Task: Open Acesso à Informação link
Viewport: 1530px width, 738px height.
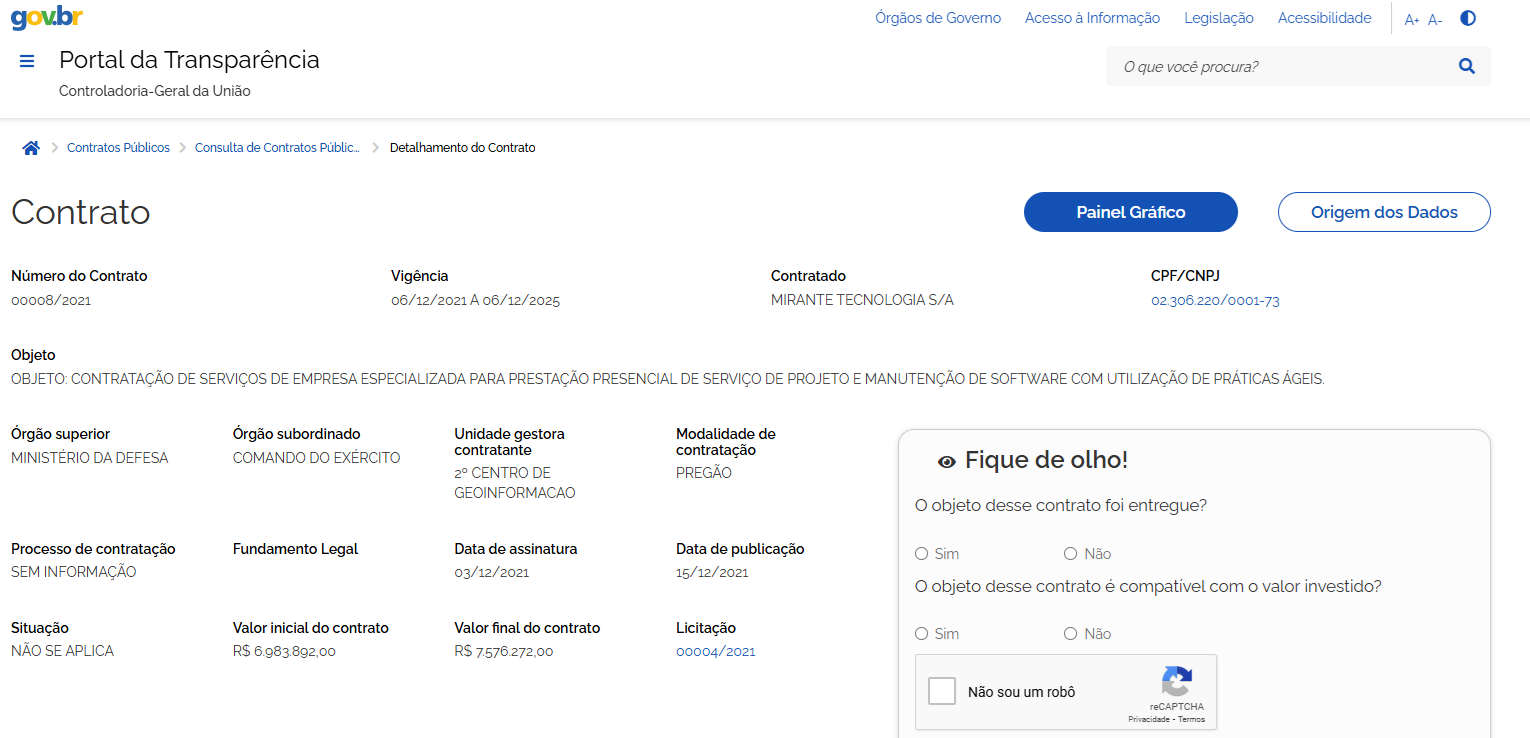Action: [1092, 18]
